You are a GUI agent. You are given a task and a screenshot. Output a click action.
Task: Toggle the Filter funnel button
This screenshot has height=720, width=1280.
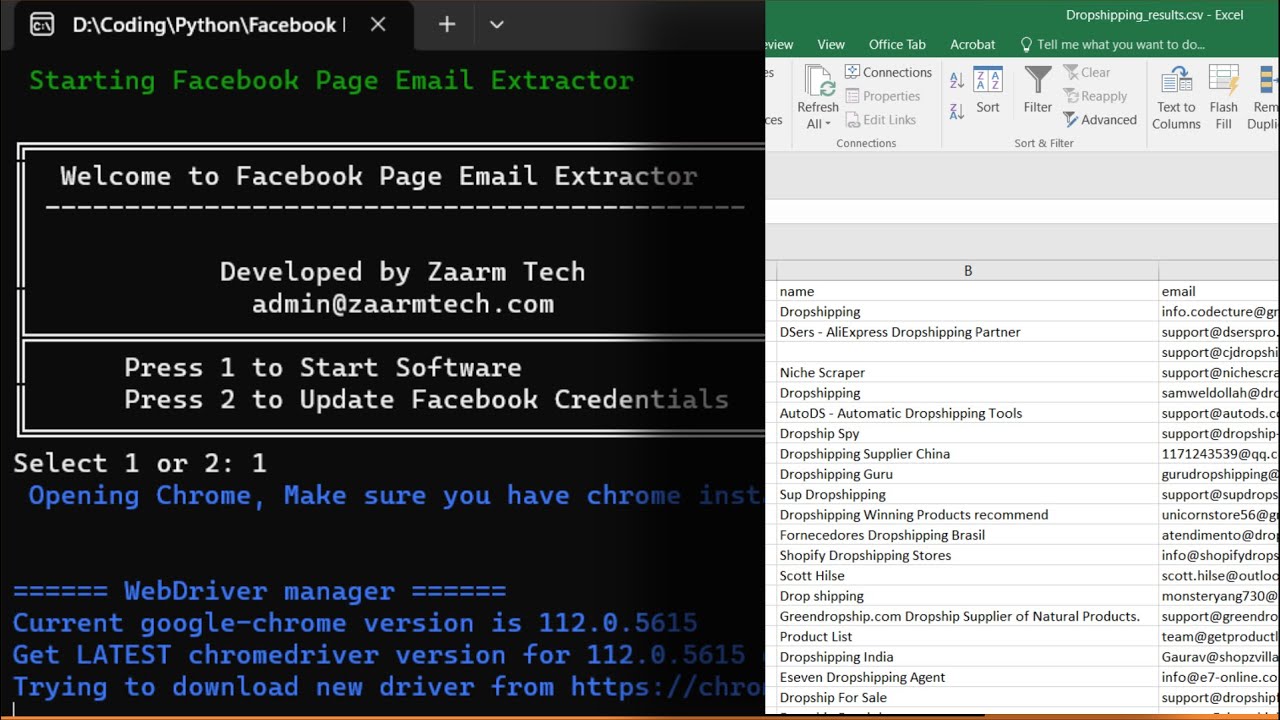[x=1038, y=91]
